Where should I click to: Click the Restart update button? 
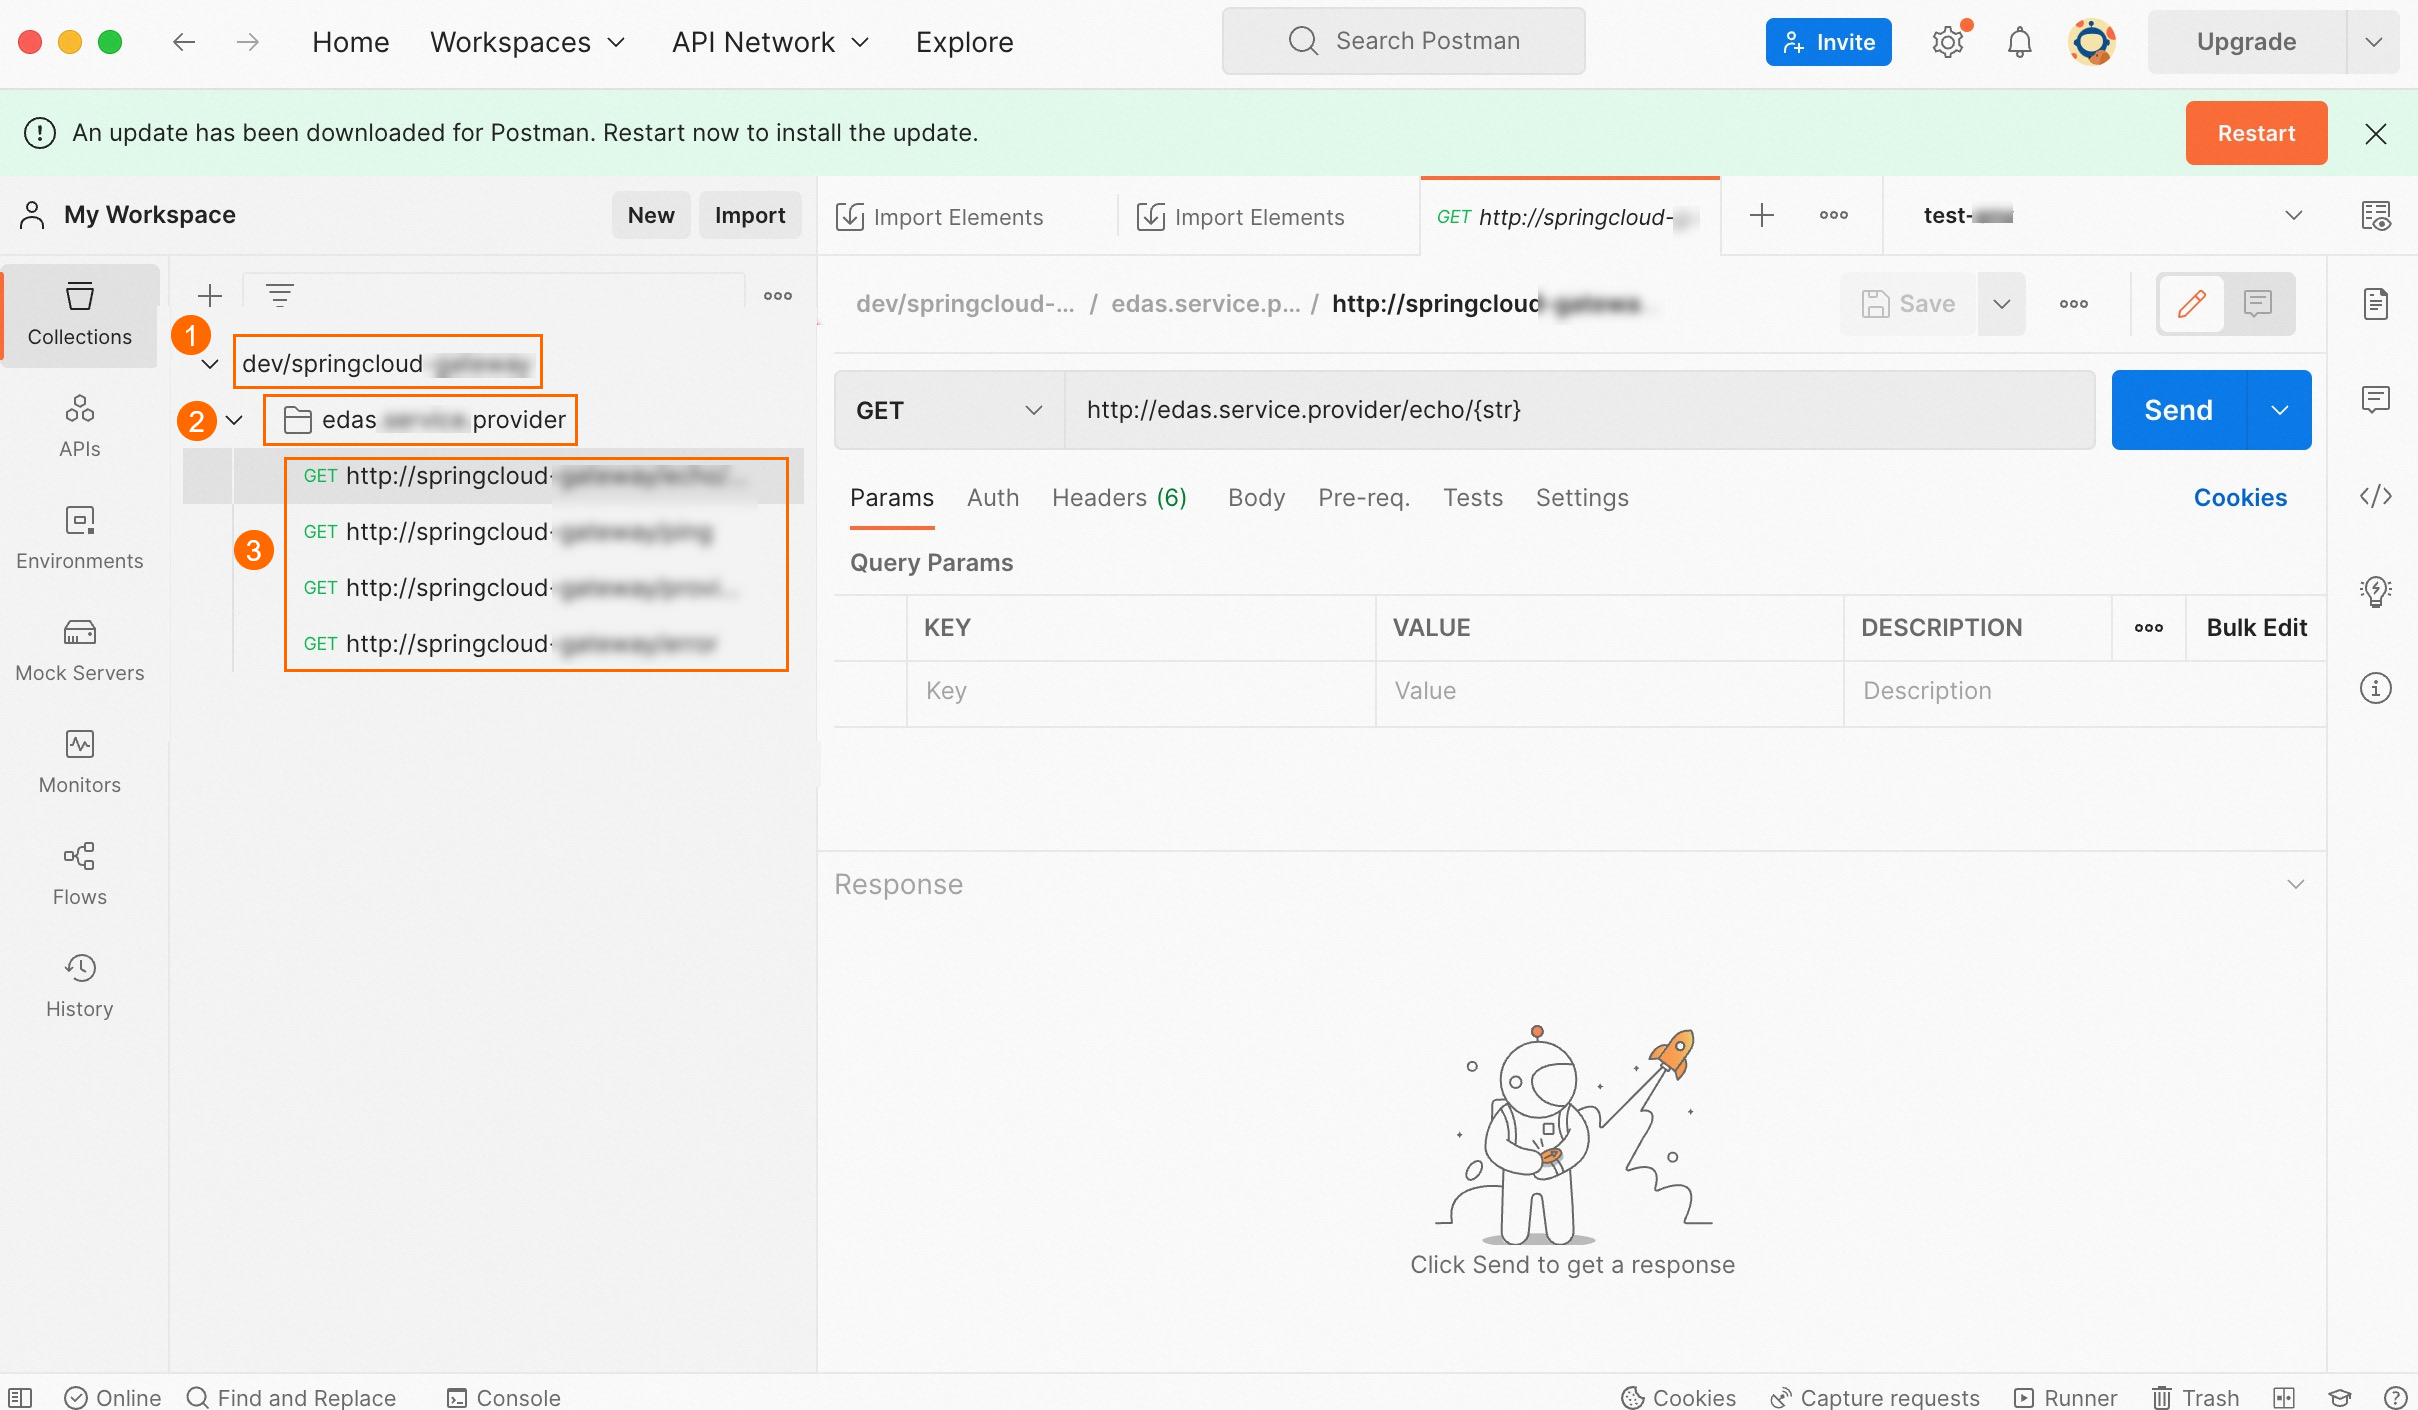coord(2256,133)
